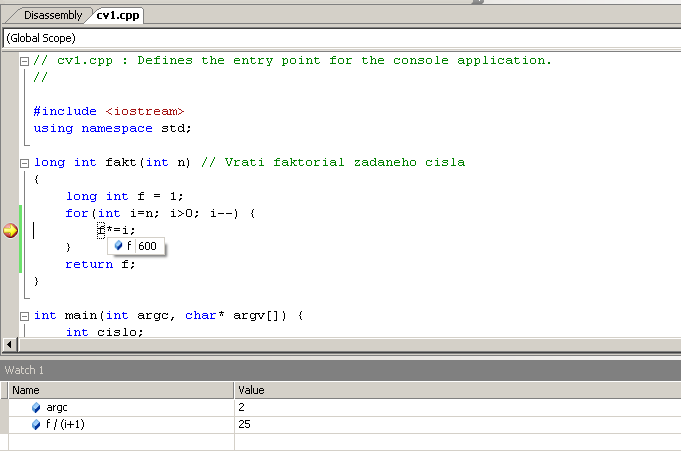Open the Global Scope dropdown
This screenshot has height=465, width=681.
342,38
